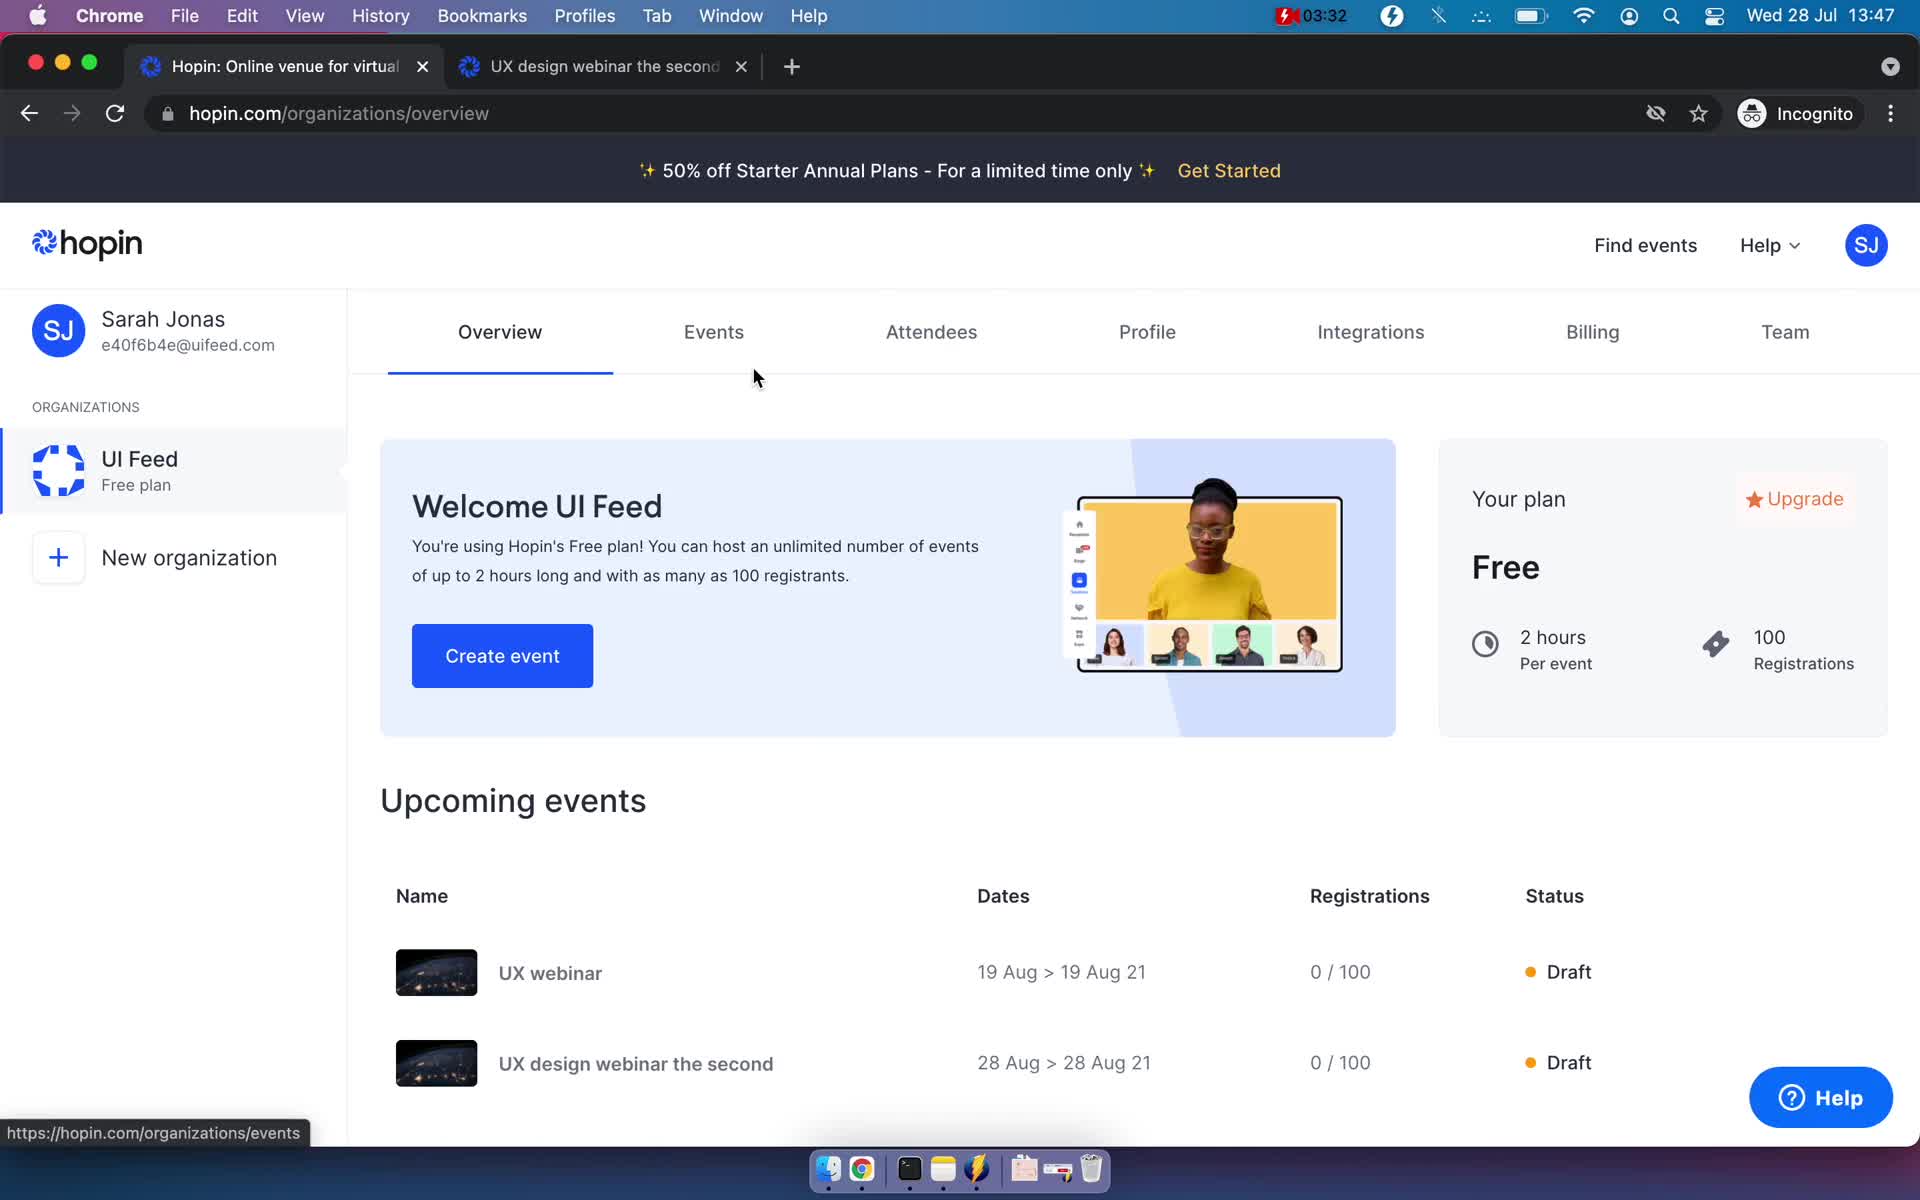Click the UX webinar thumbnail
Image resolution: width=1920 pixels, height=1200 pixels.
(x=436, y=972)
